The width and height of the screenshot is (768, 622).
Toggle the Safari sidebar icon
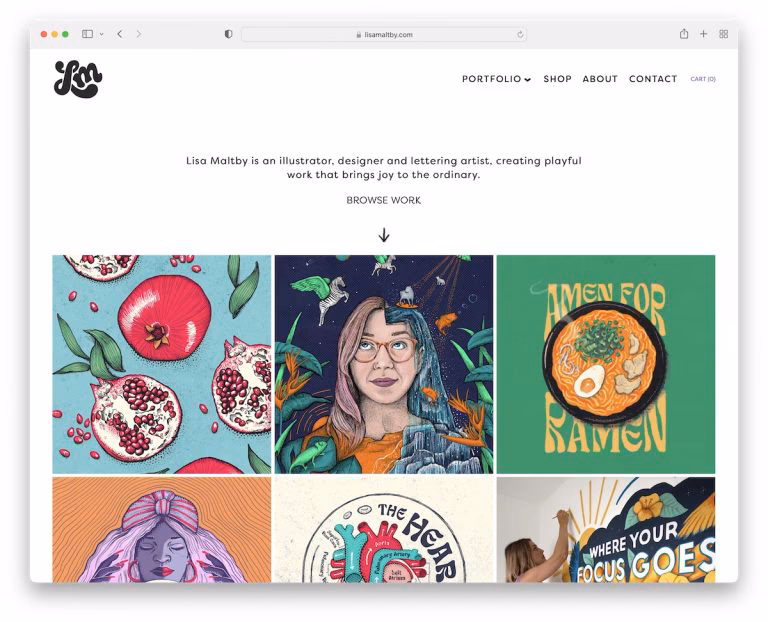88,34
